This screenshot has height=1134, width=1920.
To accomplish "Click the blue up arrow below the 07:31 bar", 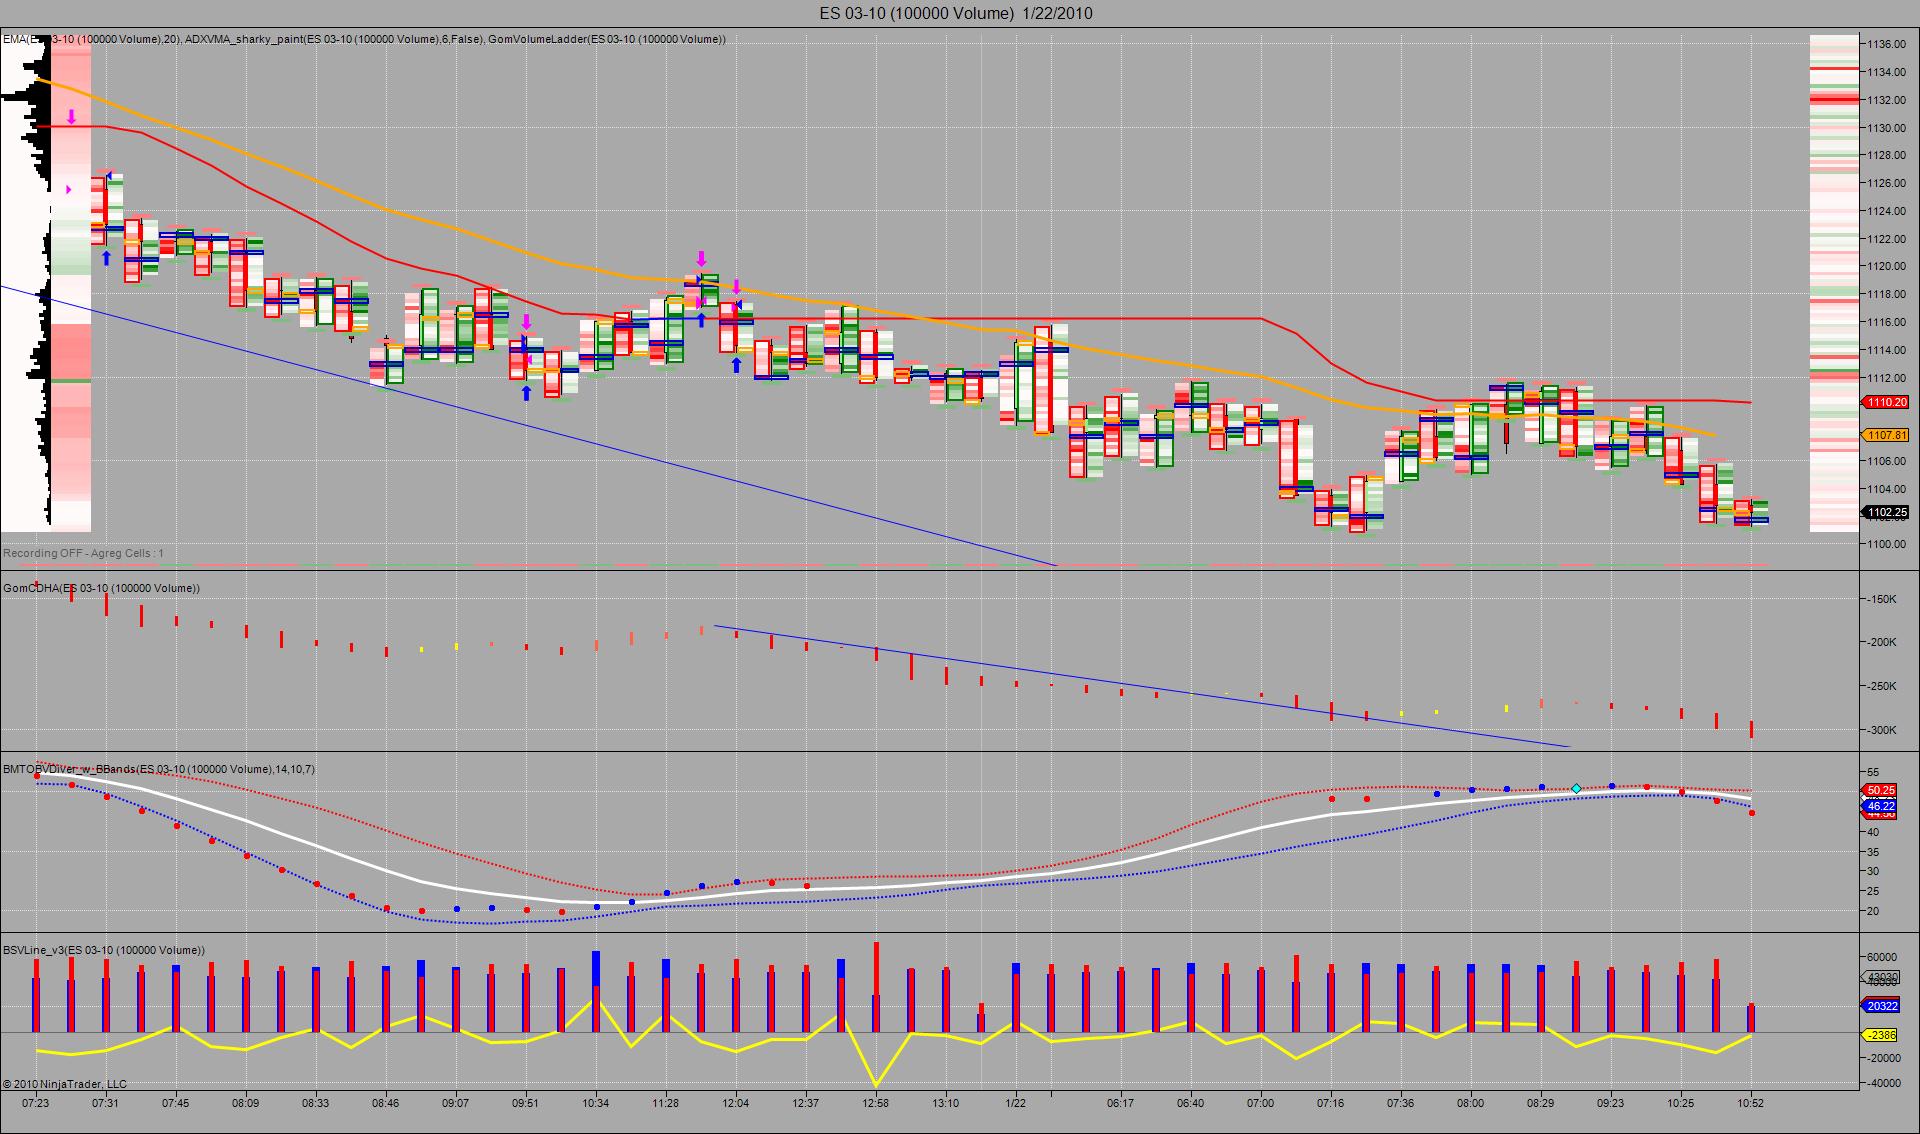I will pos(106,258).
